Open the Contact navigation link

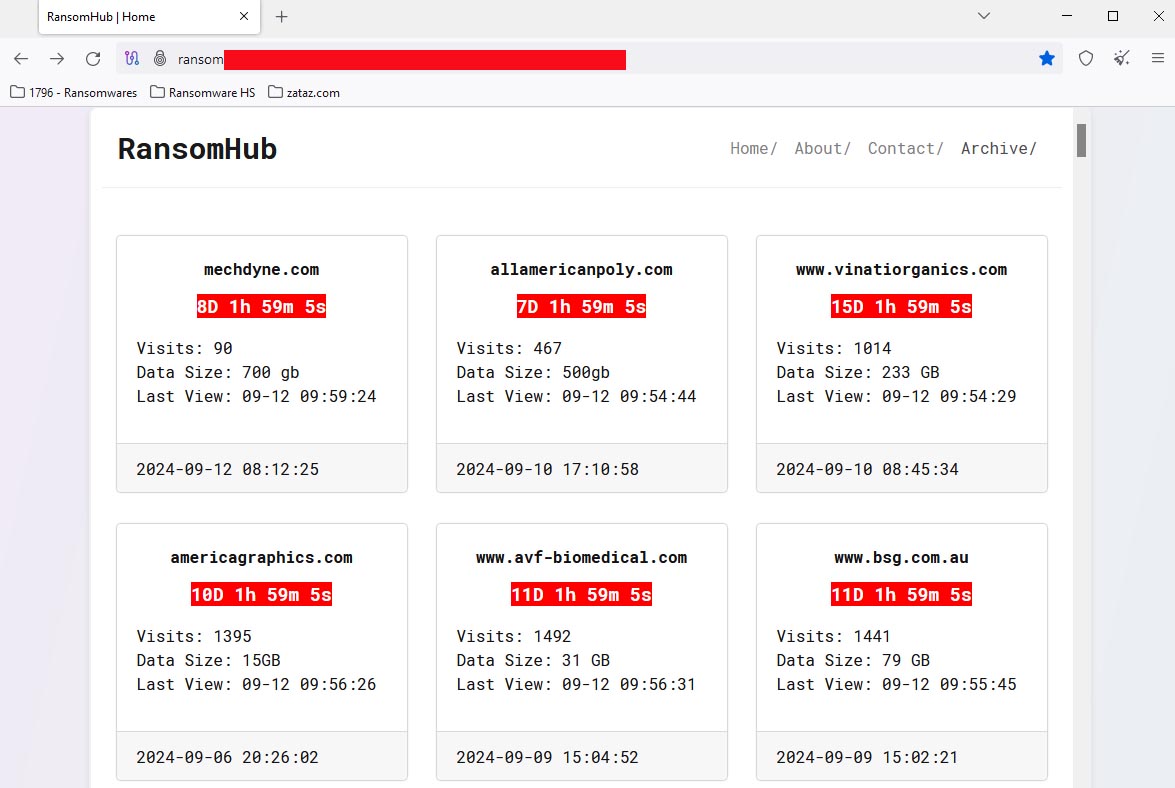(x=905, y=148)
